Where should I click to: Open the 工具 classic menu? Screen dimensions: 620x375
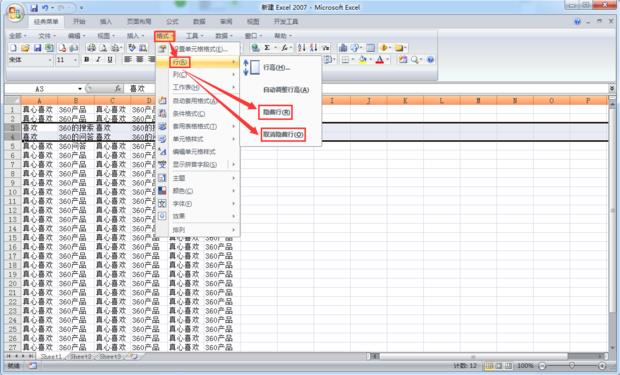194,36
